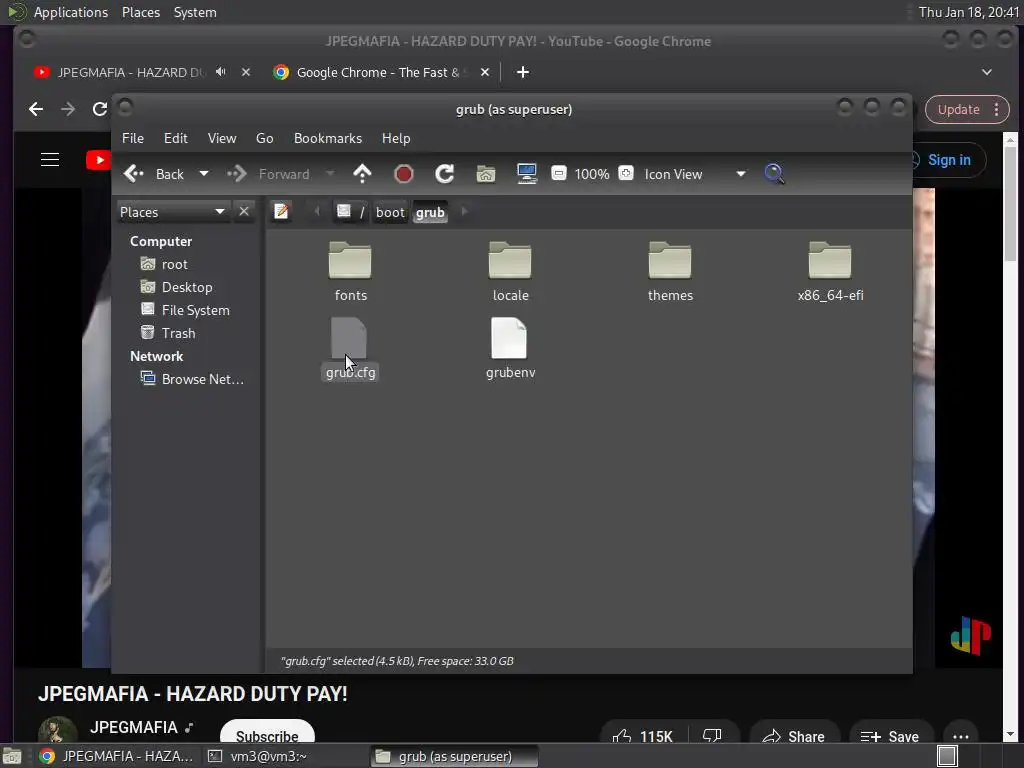The image size is (1024, 768).
Task: Open the Forward history dropdown arrow
Action: click(x=330, y=174)
